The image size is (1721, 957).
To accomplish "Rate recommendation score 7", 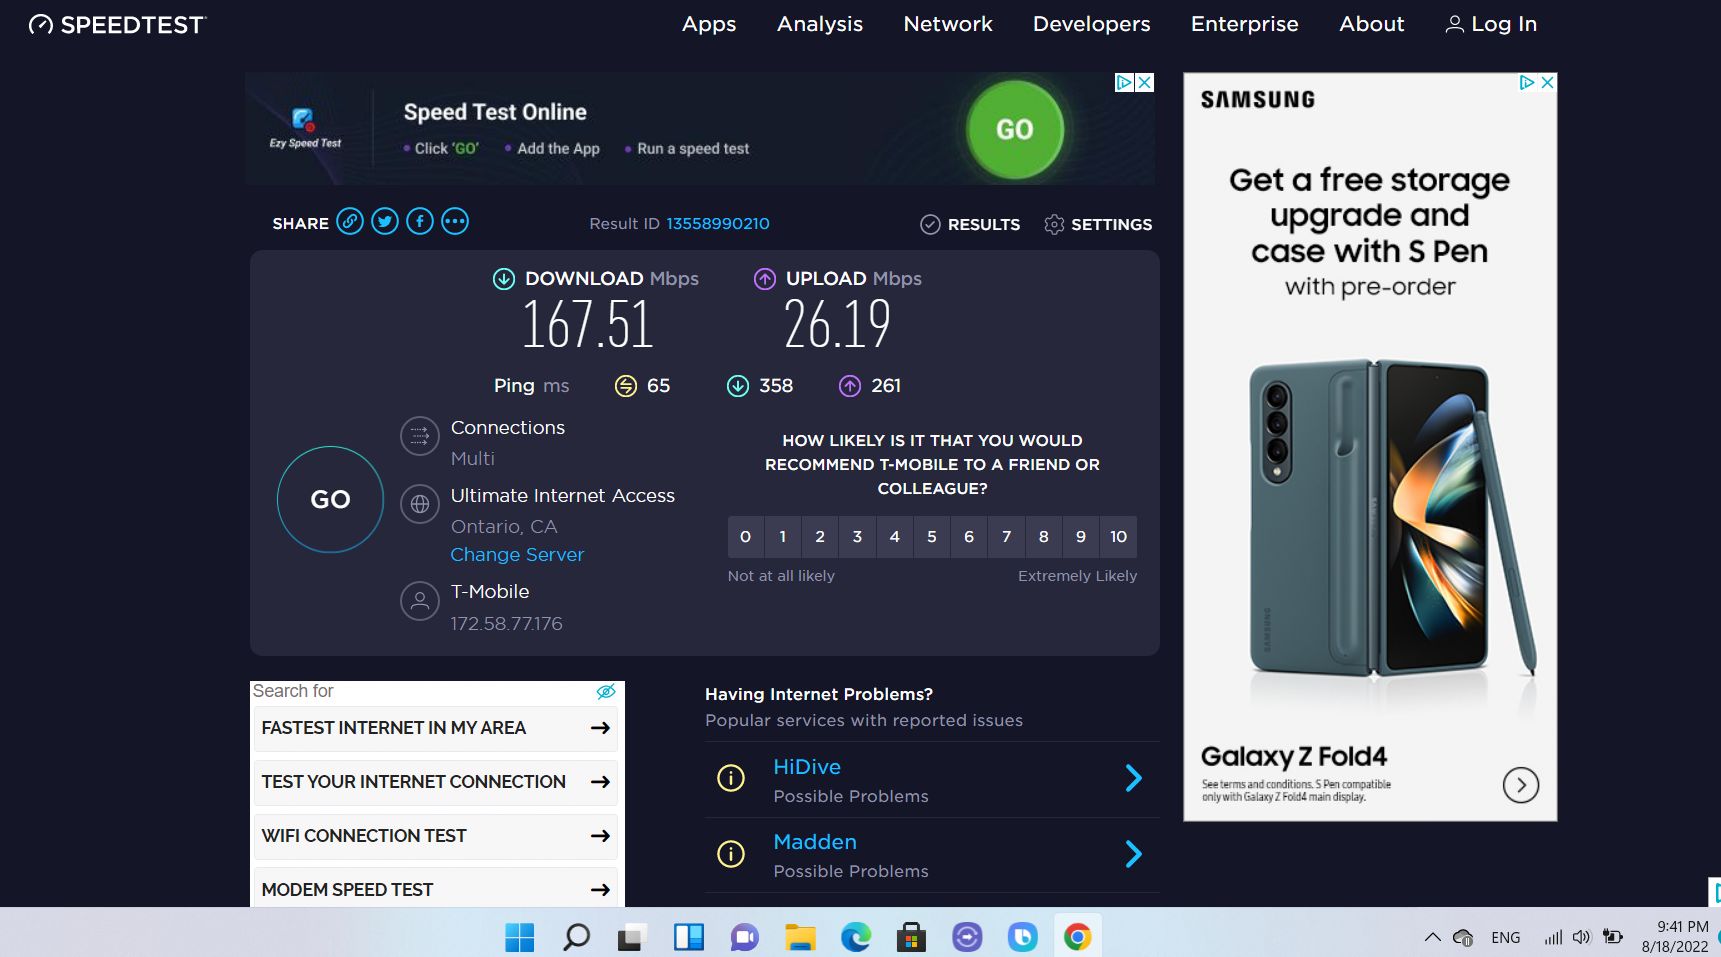I will click(x=1006, y=537).
